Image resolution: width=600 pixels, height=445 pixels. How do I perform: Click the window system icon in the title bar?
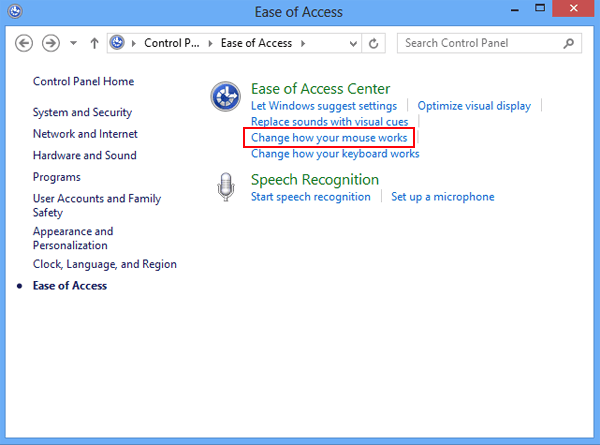[x=15, y=11]
